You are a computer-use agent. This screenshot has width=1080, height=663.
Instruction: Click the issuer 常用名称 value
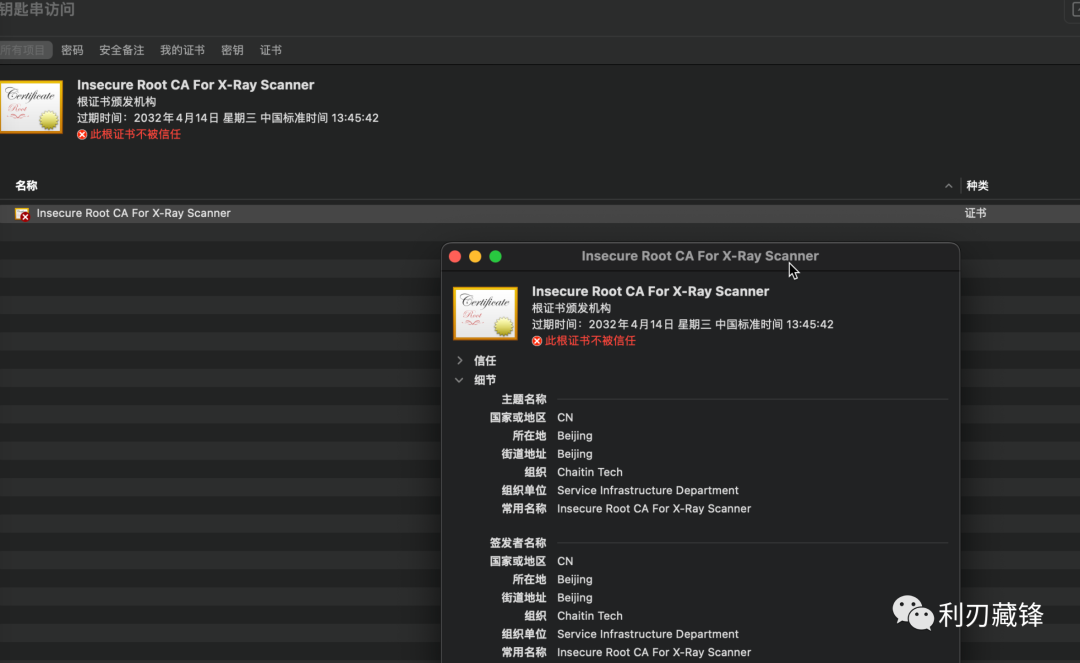tap(654, 653)
